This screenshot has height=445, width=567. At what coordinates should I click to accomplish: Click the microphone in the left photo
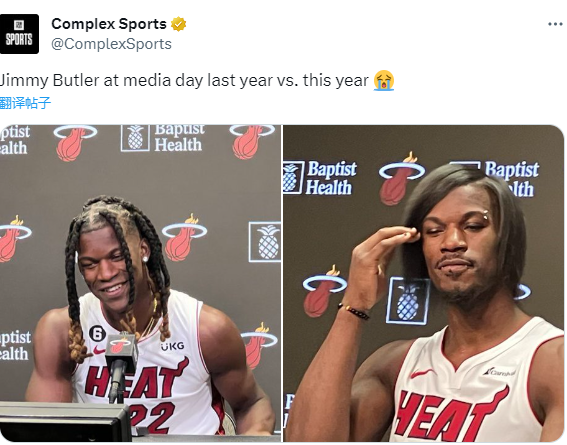120,365
